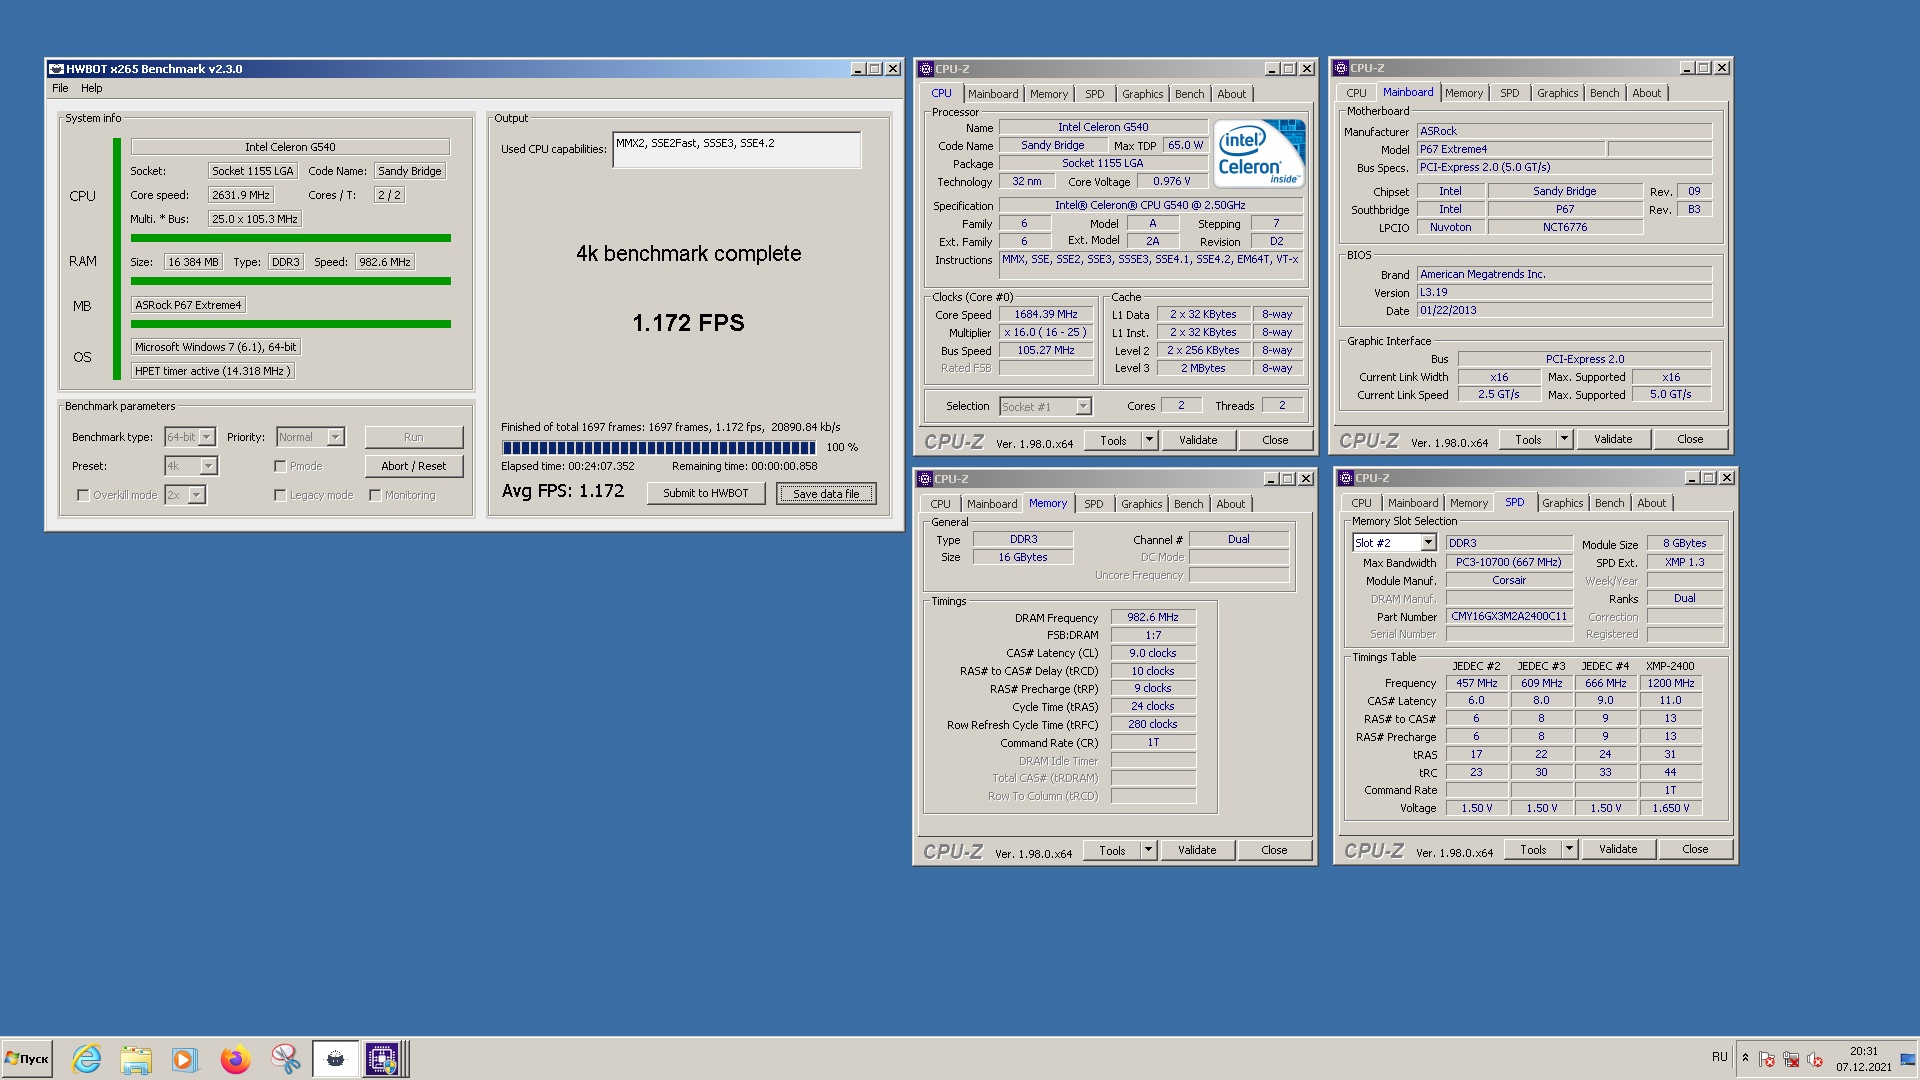Image resolution: width=1920 pixels, height=1080 pixels.
Task: Switch to CPU-Z taskbar button
Action: (x=384, y=1058)
